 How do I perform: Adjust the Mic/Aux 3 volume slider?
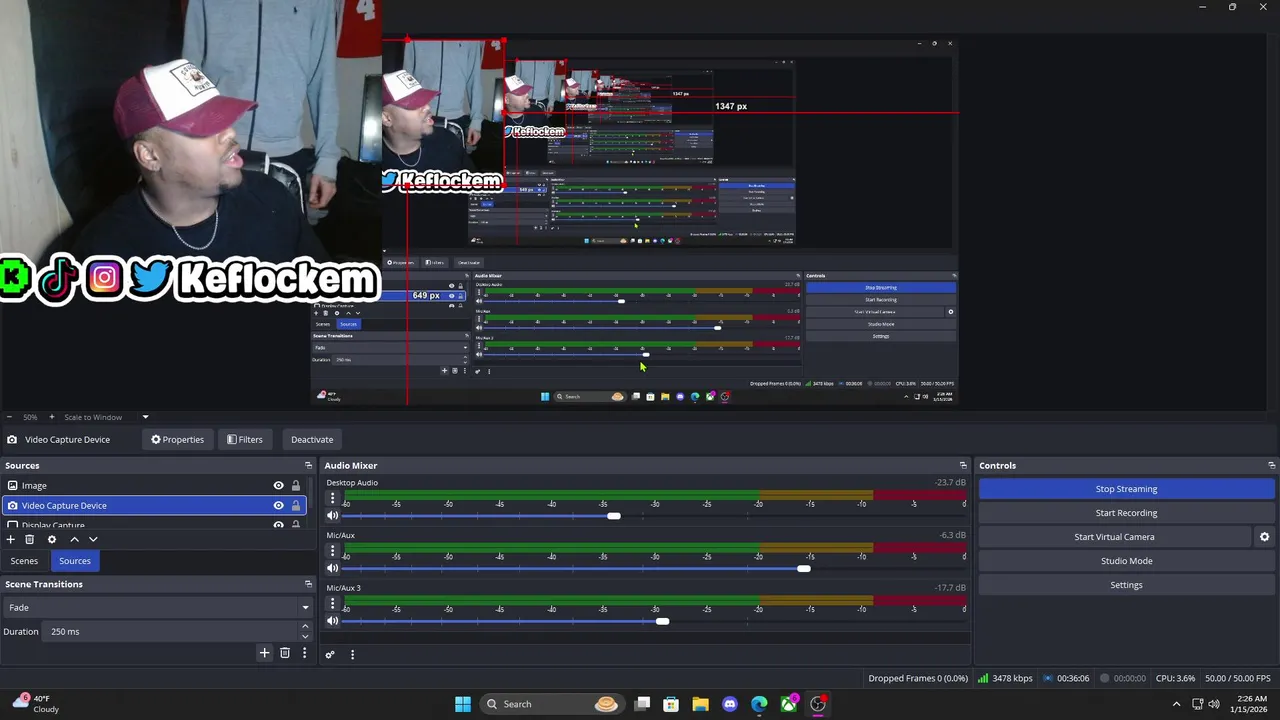pyautogui.click(x=662, y=621)
